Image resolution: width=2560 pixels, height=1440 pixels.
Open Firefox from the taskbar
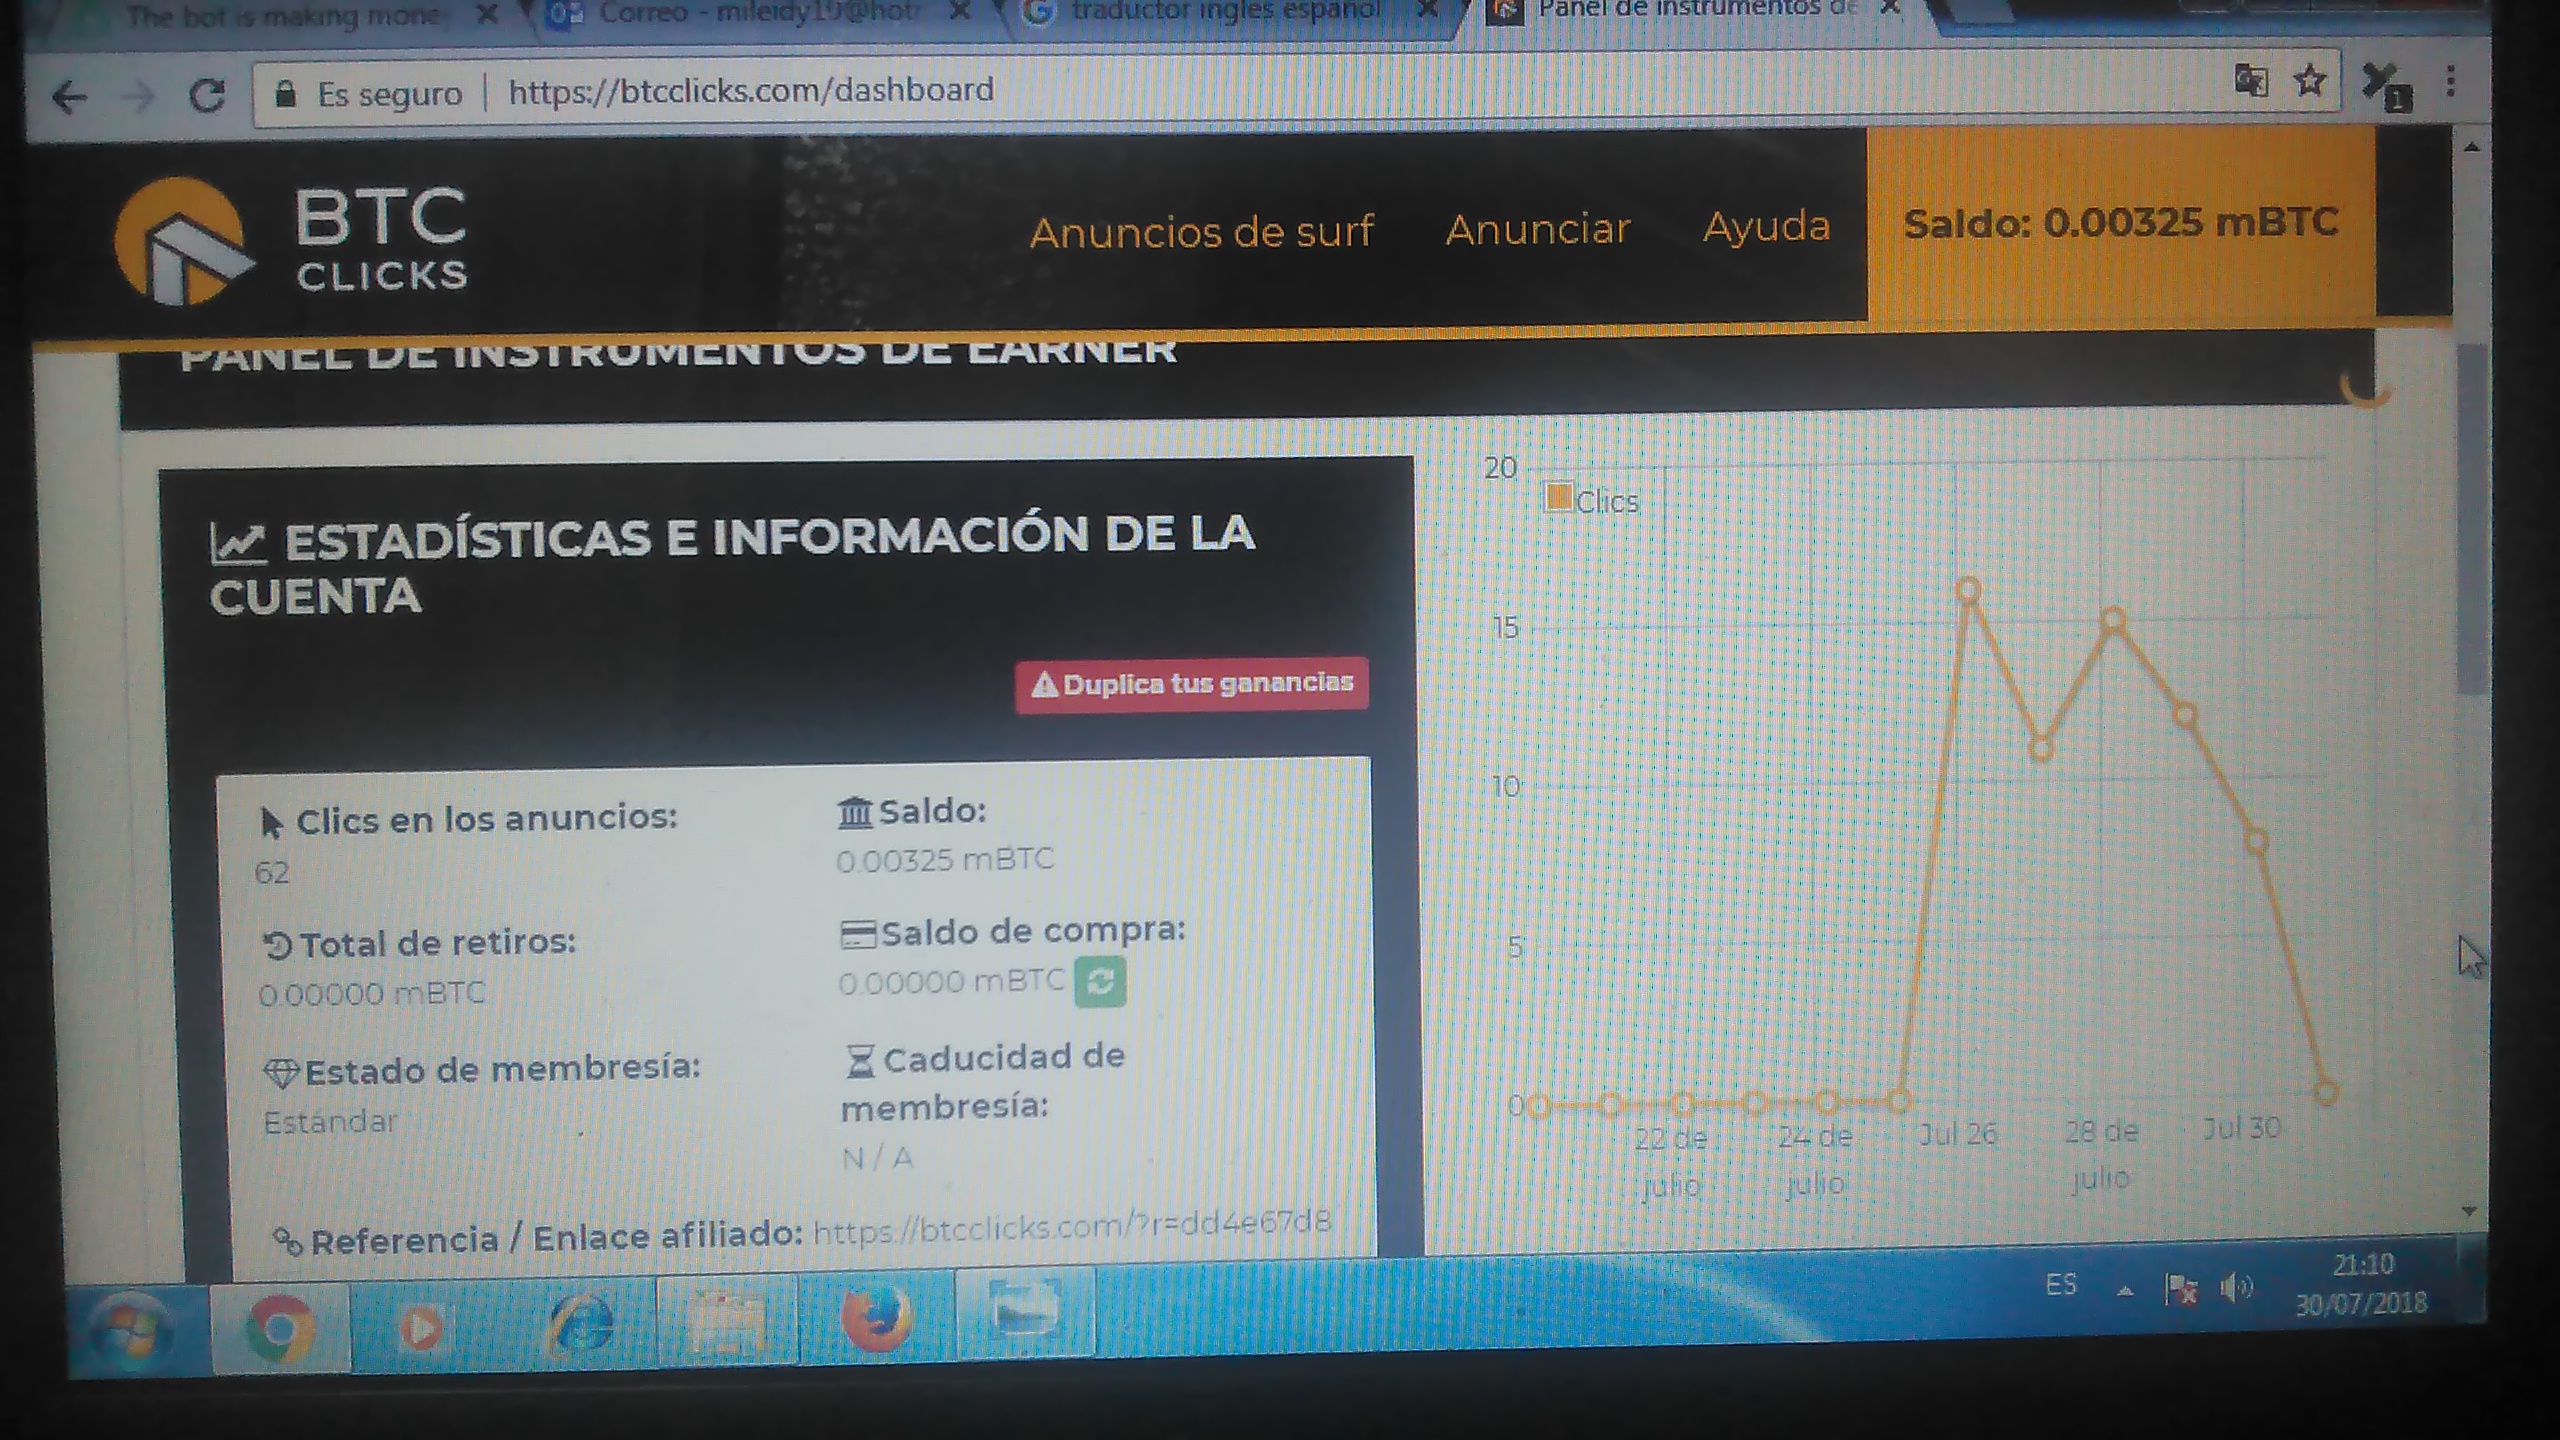(876, 1320)
